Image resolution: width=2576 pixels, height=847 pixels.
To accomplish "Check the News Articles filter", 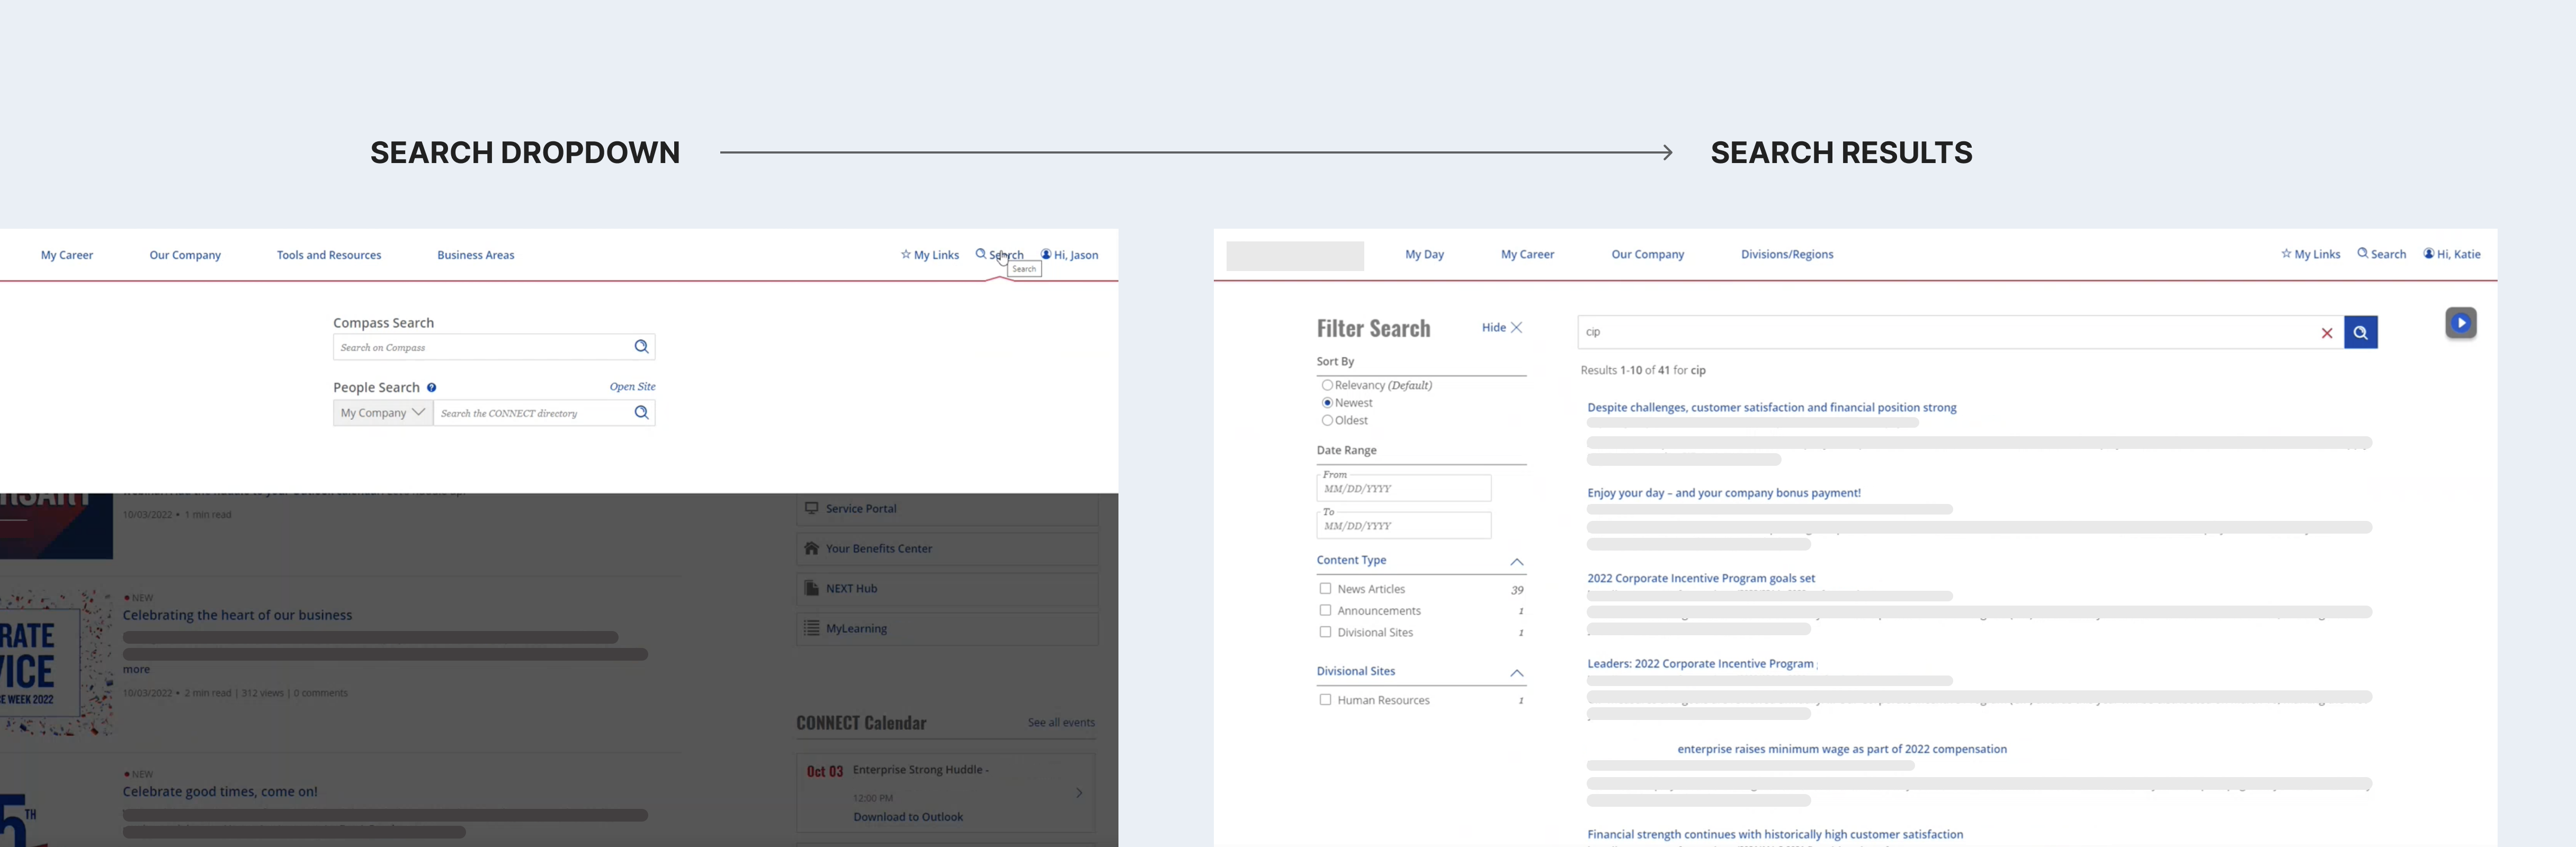I will pyautogui.click(x=1325, y=589).
